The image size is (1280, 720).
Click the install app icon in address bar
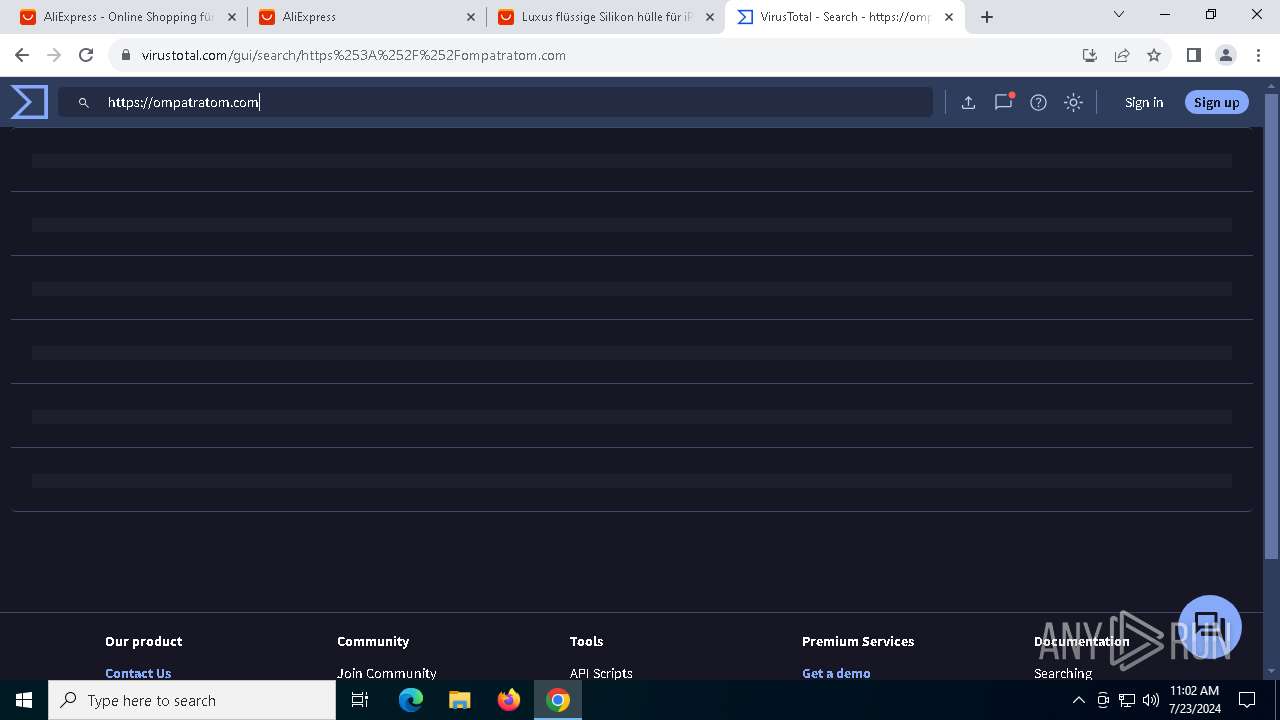point(1090,55)
